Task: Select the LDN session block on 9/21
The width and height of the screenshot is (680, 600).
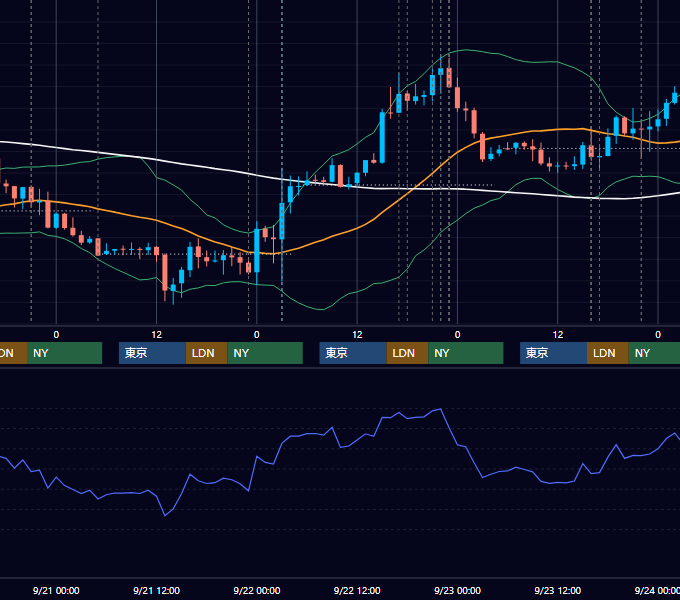Action: click(x=206, y=353)
